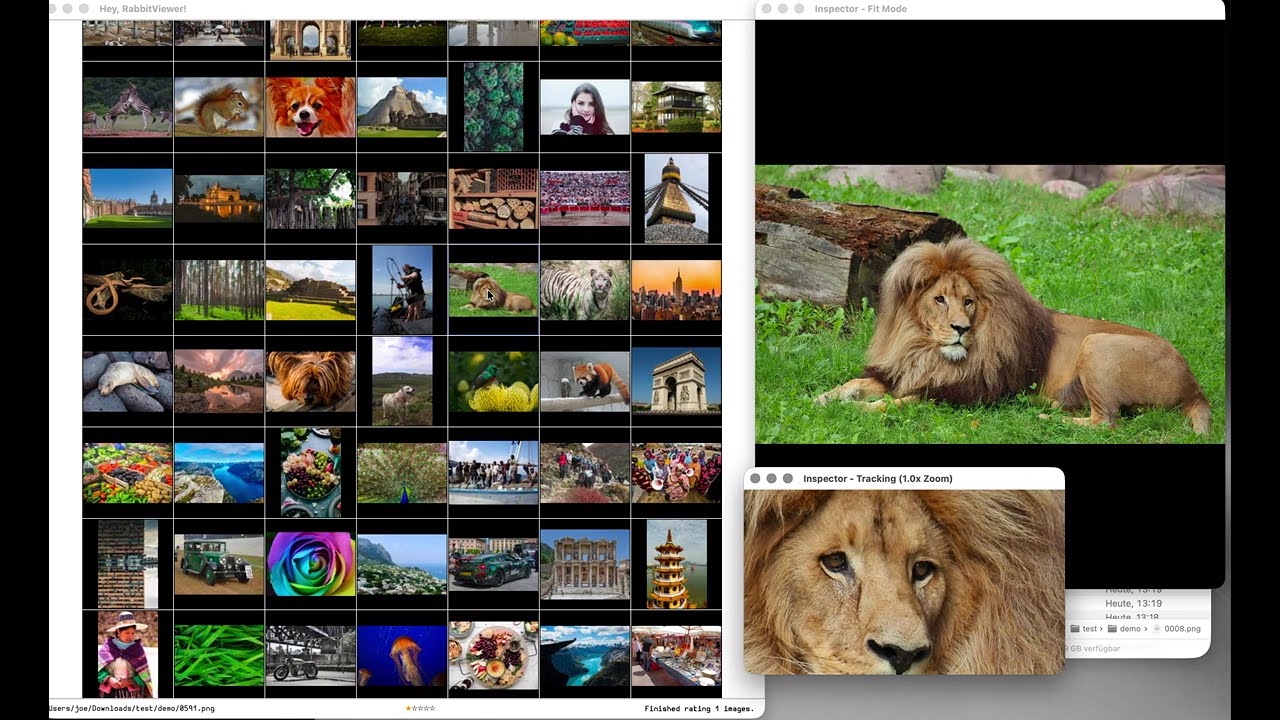Screen dimensions: 1280x720
Task: Select the bird on yellow flower thumbnail
Action: 493,381
